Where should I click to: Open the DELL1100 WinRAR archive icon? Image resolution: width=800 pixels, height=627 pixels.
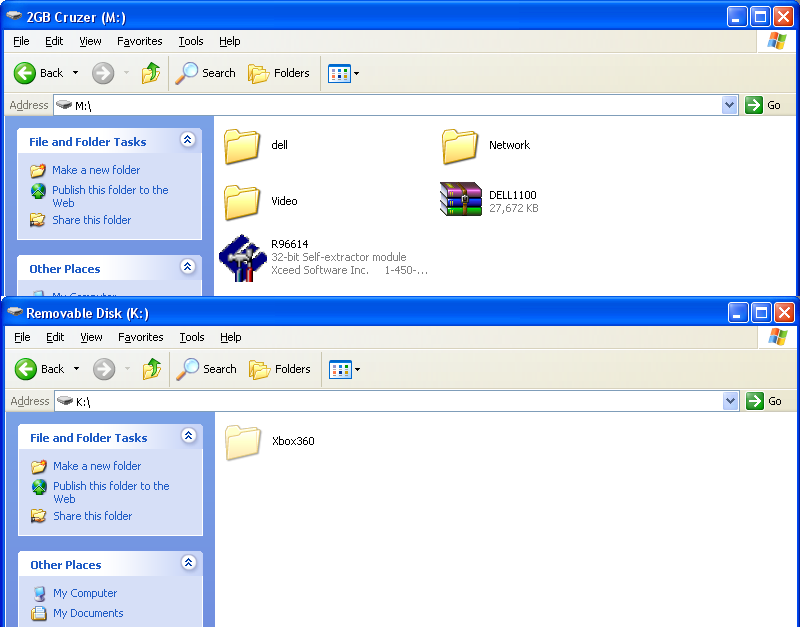[x=461, y=200]
